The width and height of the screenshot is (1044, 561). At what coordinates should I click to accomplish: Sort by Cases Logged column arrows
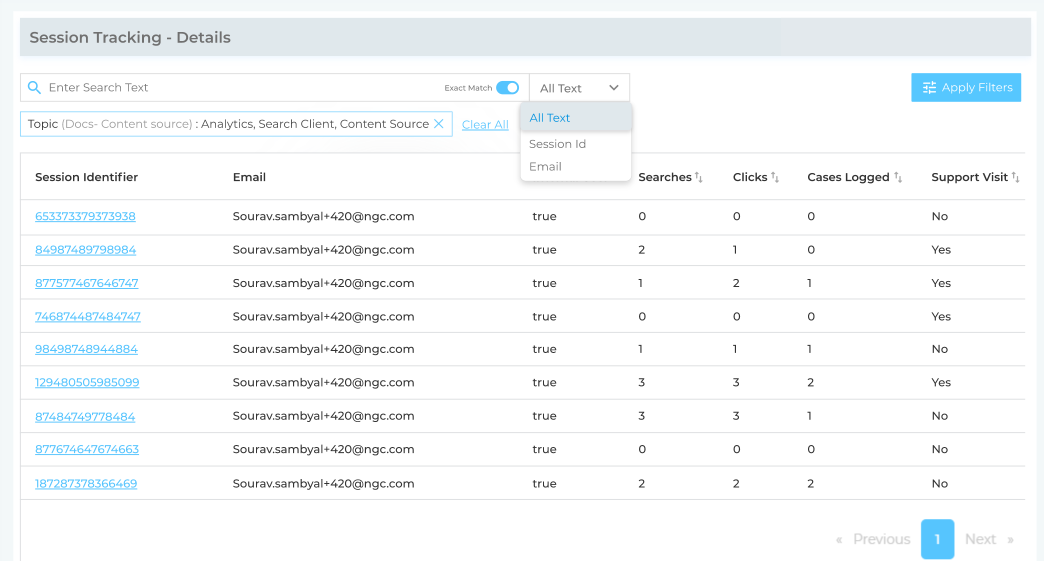point(898,178)
